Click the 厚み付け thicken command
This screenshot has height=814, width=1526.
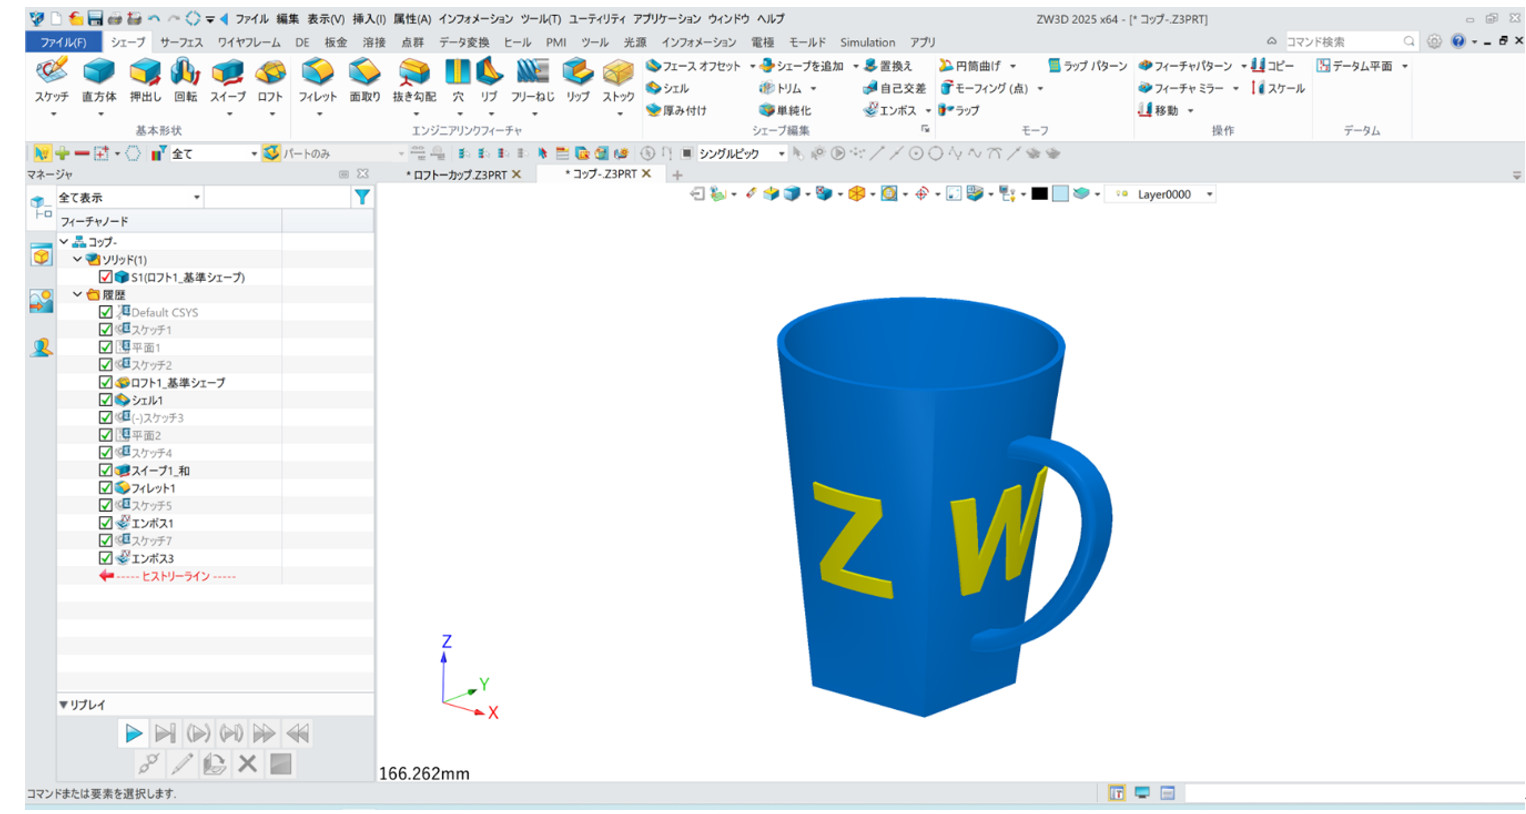(x=677, y=110)
